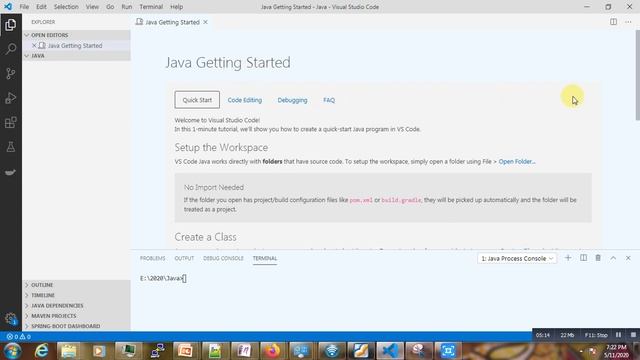Expand the Spring-Boot Dashboard section

77,326
